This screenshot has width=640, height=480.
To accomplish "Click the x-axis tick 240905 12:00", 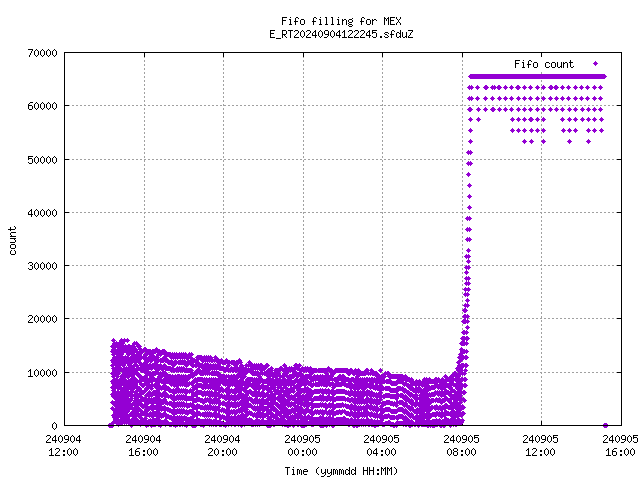I will click(x=541, y=446).
